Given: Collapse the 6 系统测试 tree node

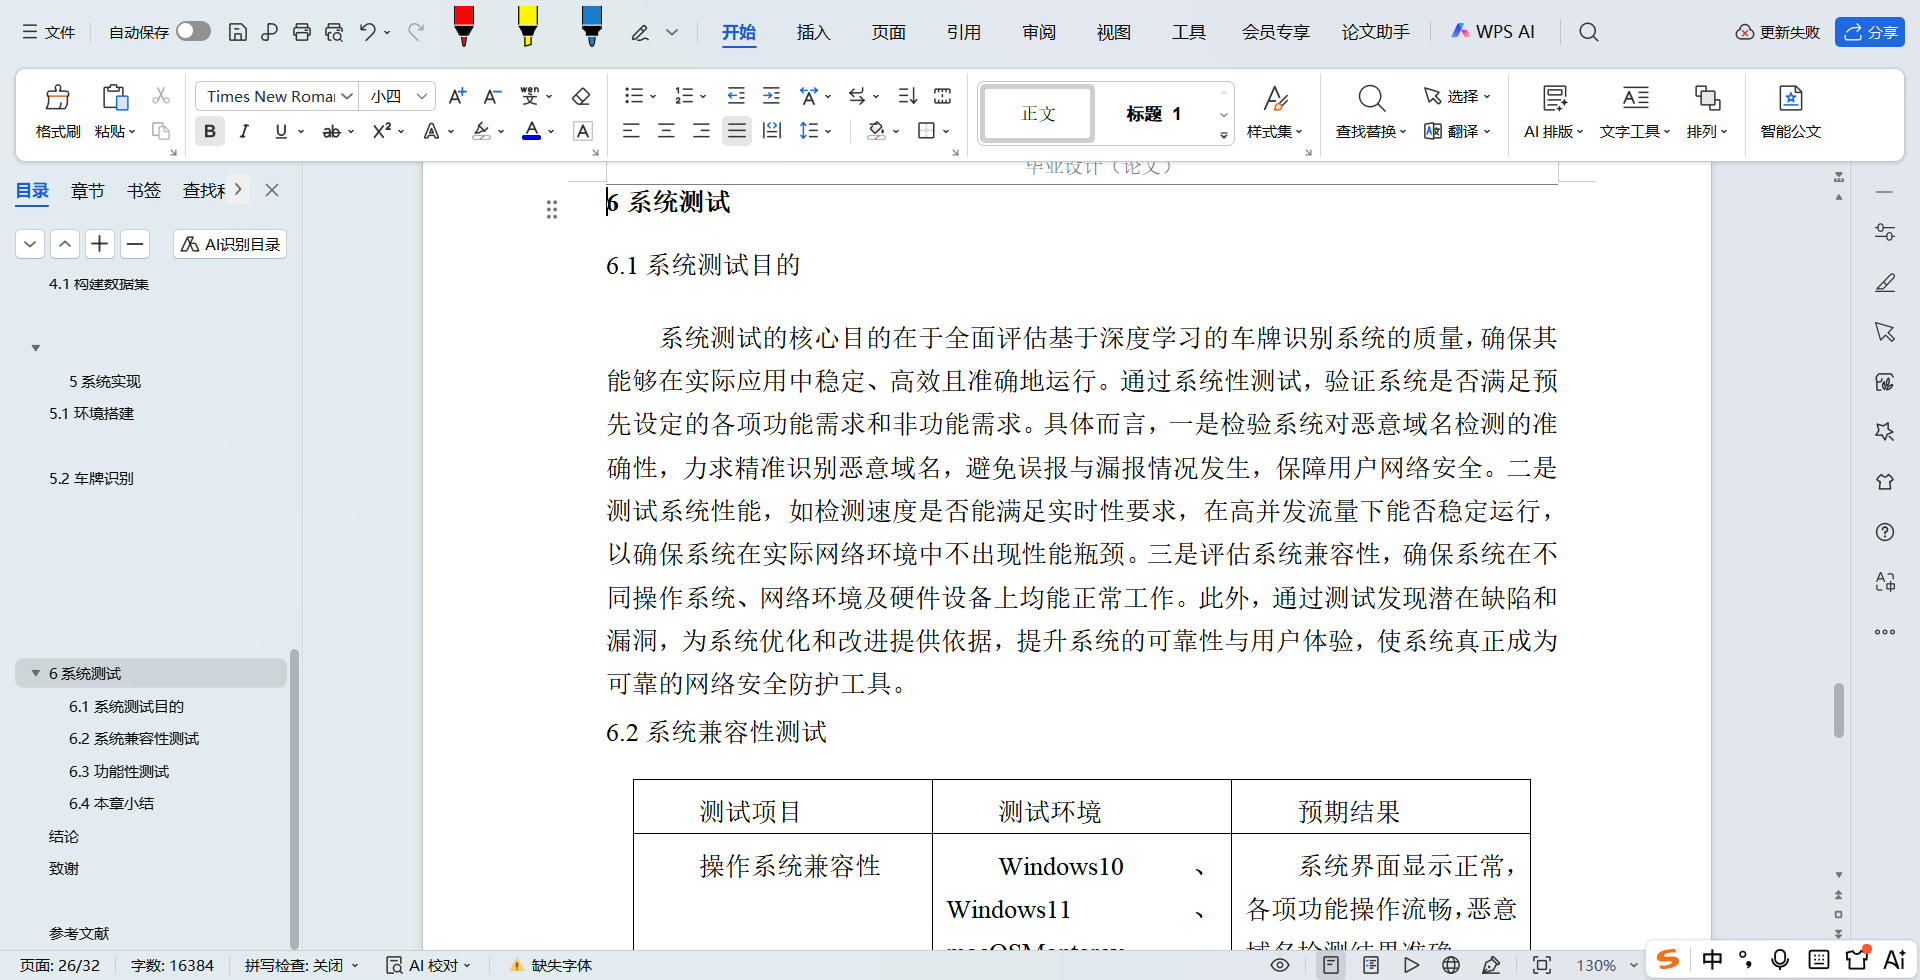Looking at the screenshot, I should (x=36, y=673).
